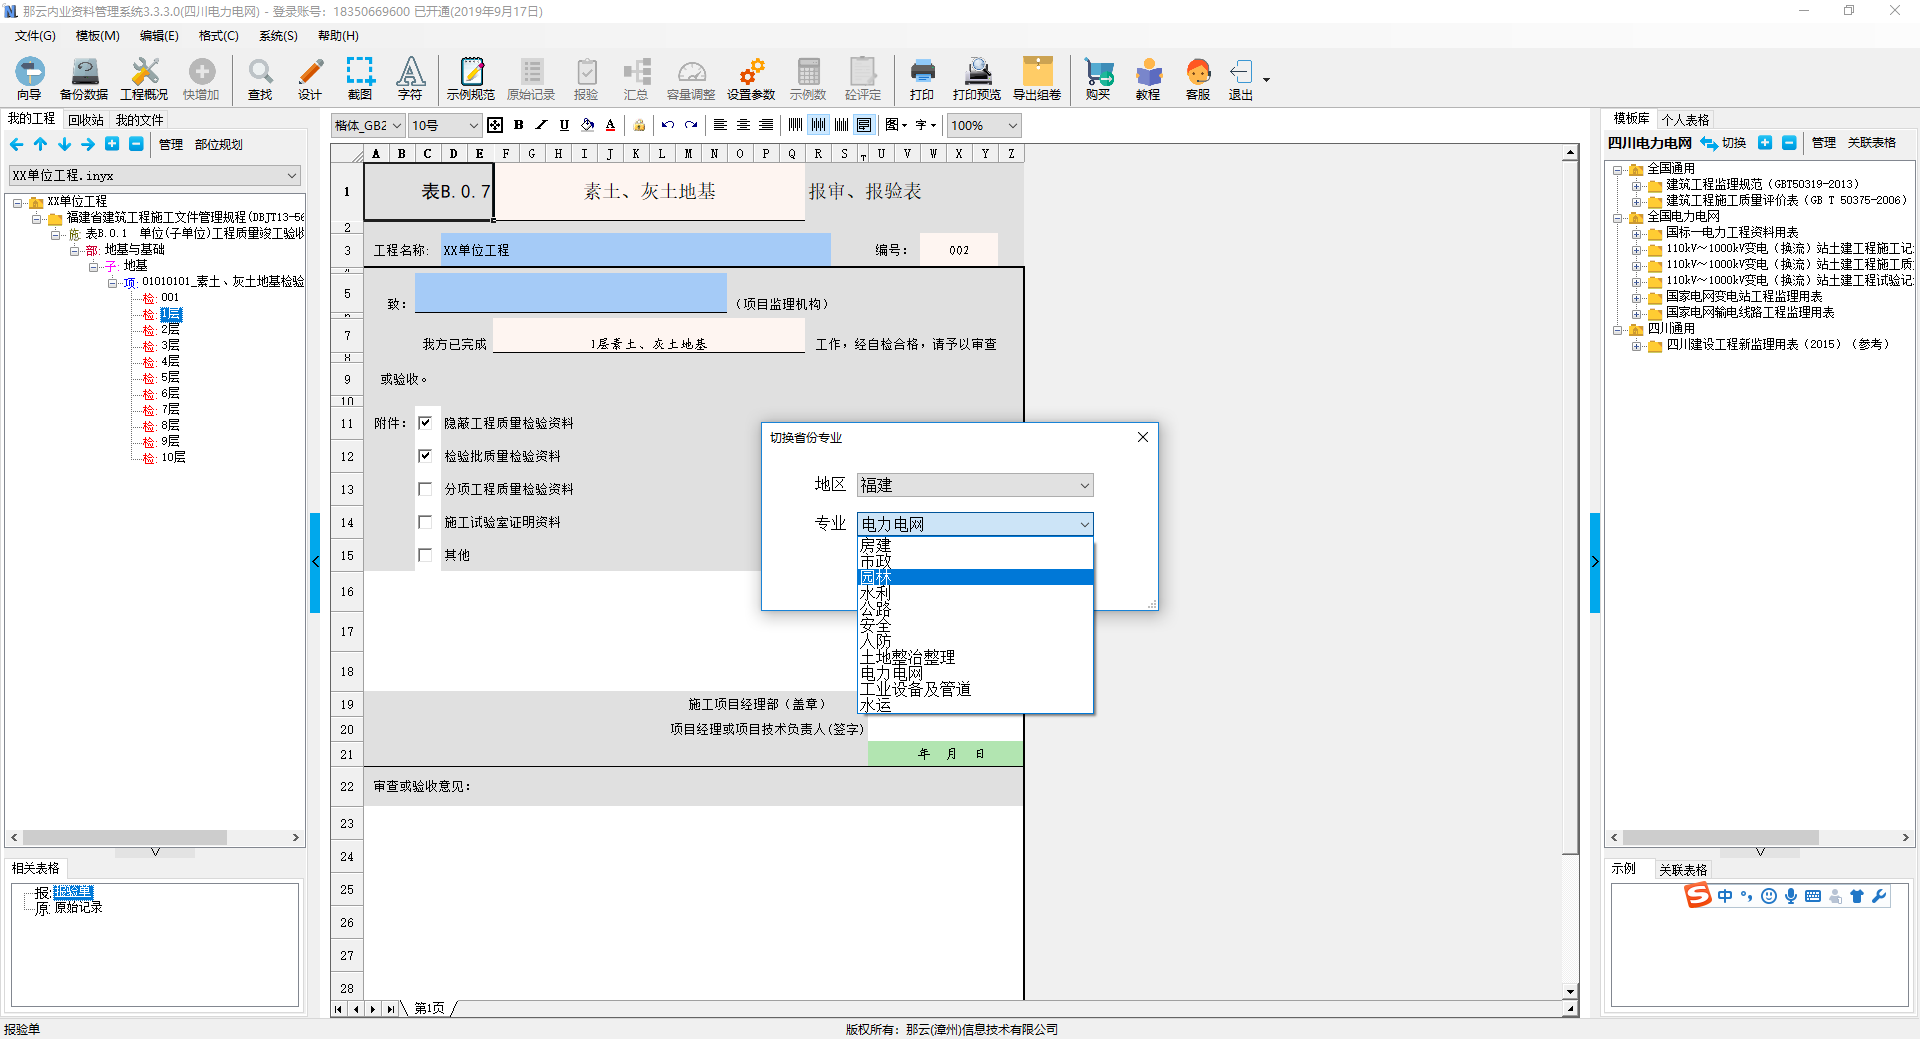Open 打印预览 print preview

pos(977,79)
